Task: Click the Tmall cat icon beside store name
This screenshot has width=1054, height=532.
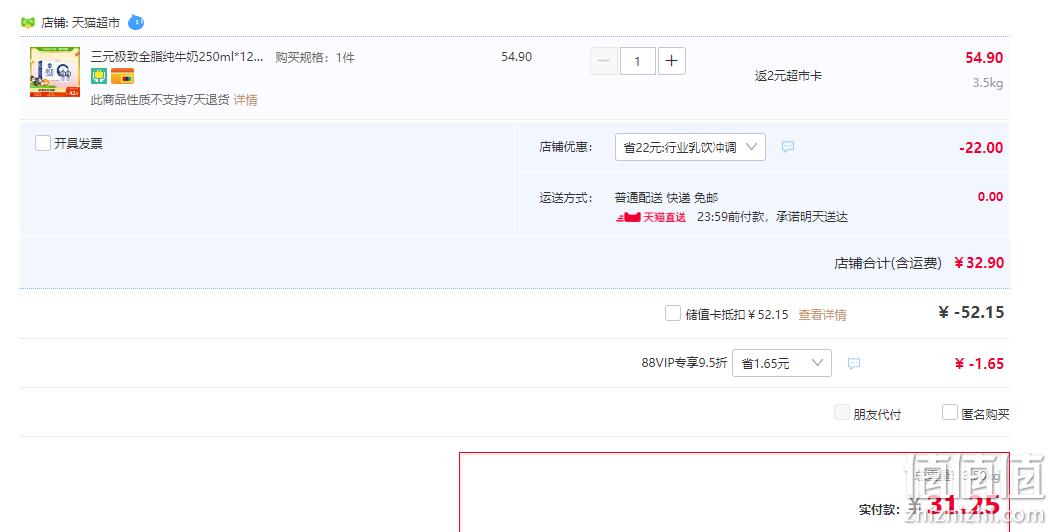Action: coord(28,22)
